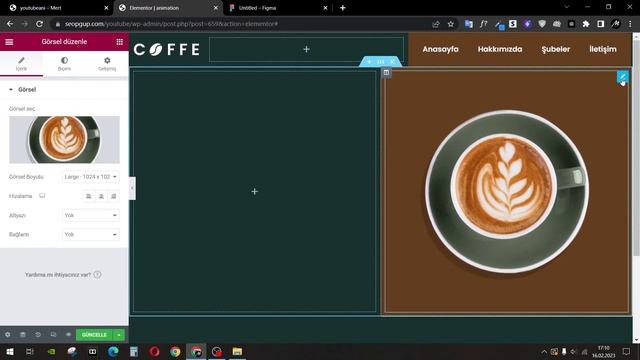Screen dimensions: 640x360
Task: Click the blue image widget edit pencil
Action: pyautogui.click(x=622, y=77)
